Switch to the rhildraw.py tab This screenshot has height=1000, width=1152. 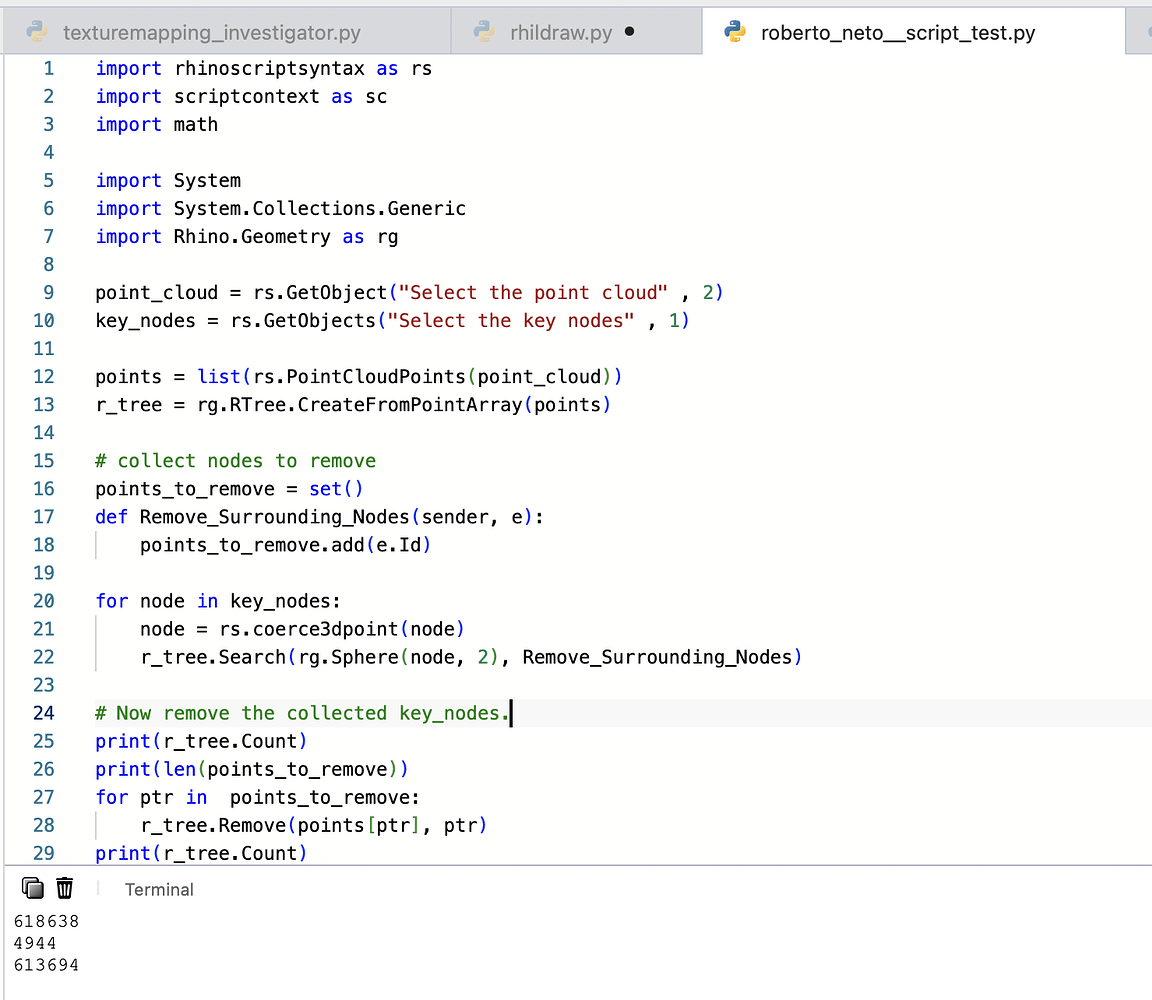(x=561, y=32)
